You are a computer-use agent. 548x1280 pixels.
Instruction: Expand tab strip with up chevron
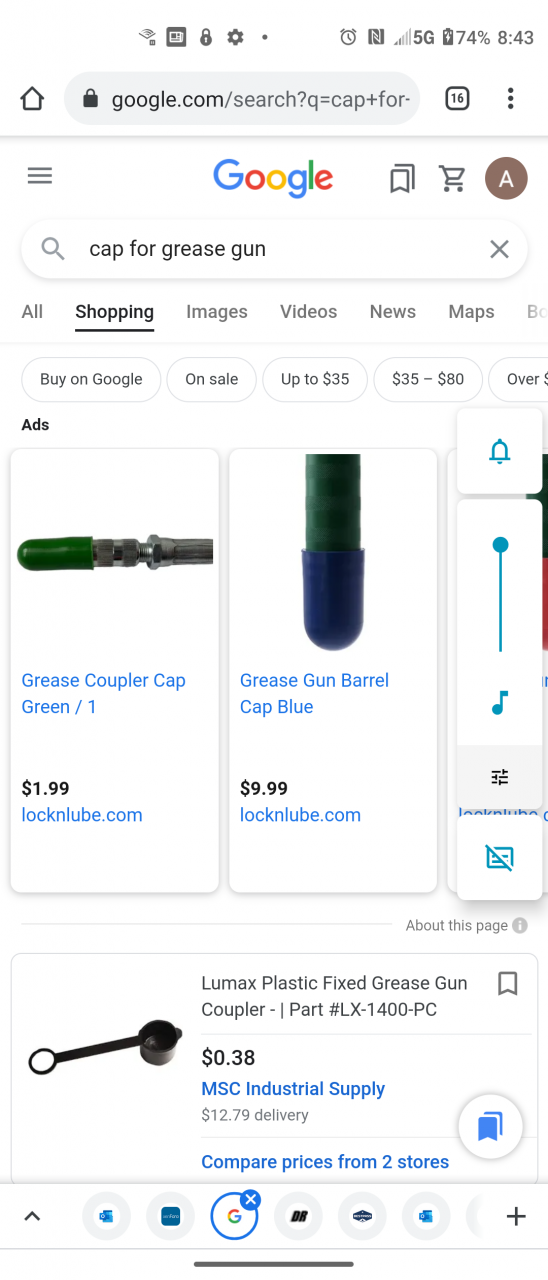pyautogui.click(x=32, y=1216)
